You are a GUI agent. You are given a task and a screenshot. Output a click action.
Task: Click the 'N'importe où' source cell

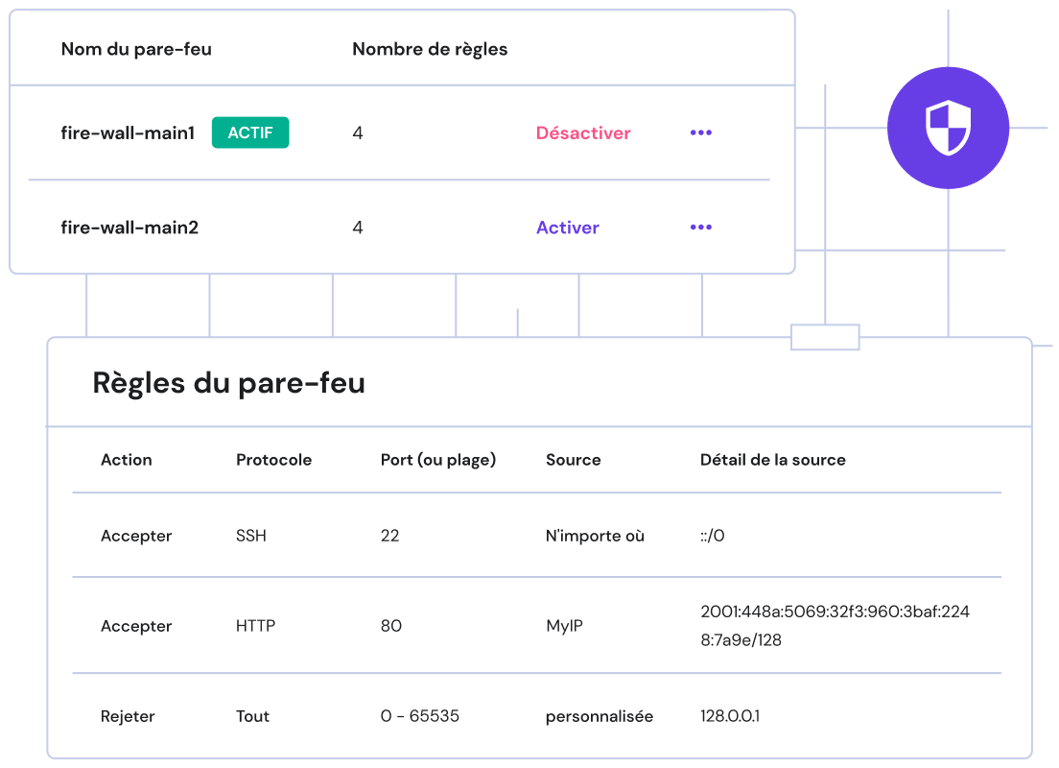pos(595,536)
